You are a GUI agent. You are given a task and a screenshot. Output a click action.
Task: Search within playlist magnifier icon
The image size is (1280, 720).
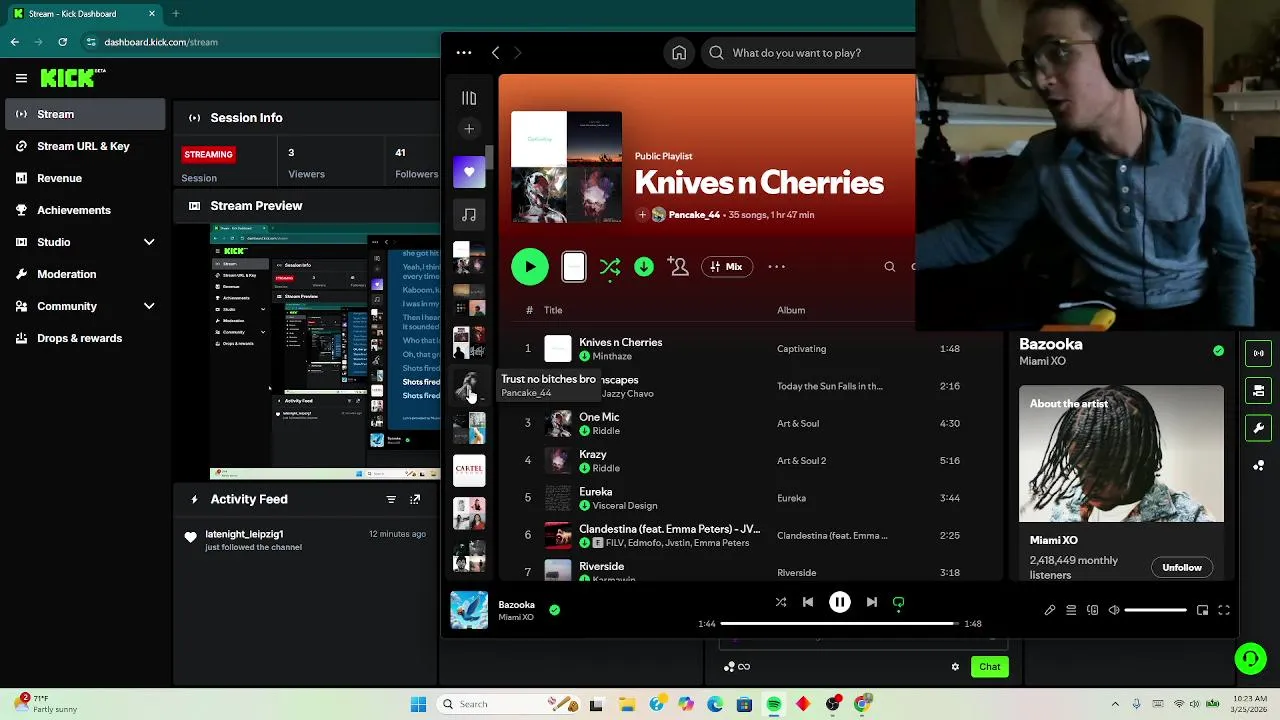pos(890,267)
